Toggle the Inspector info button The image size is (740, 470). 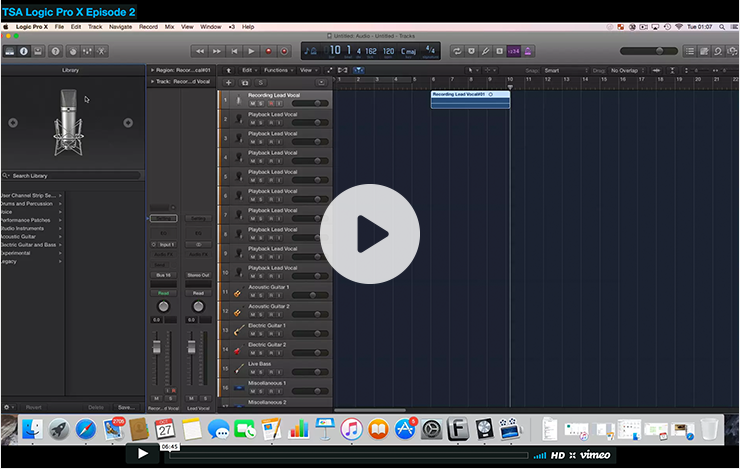[x=24, y=51]
